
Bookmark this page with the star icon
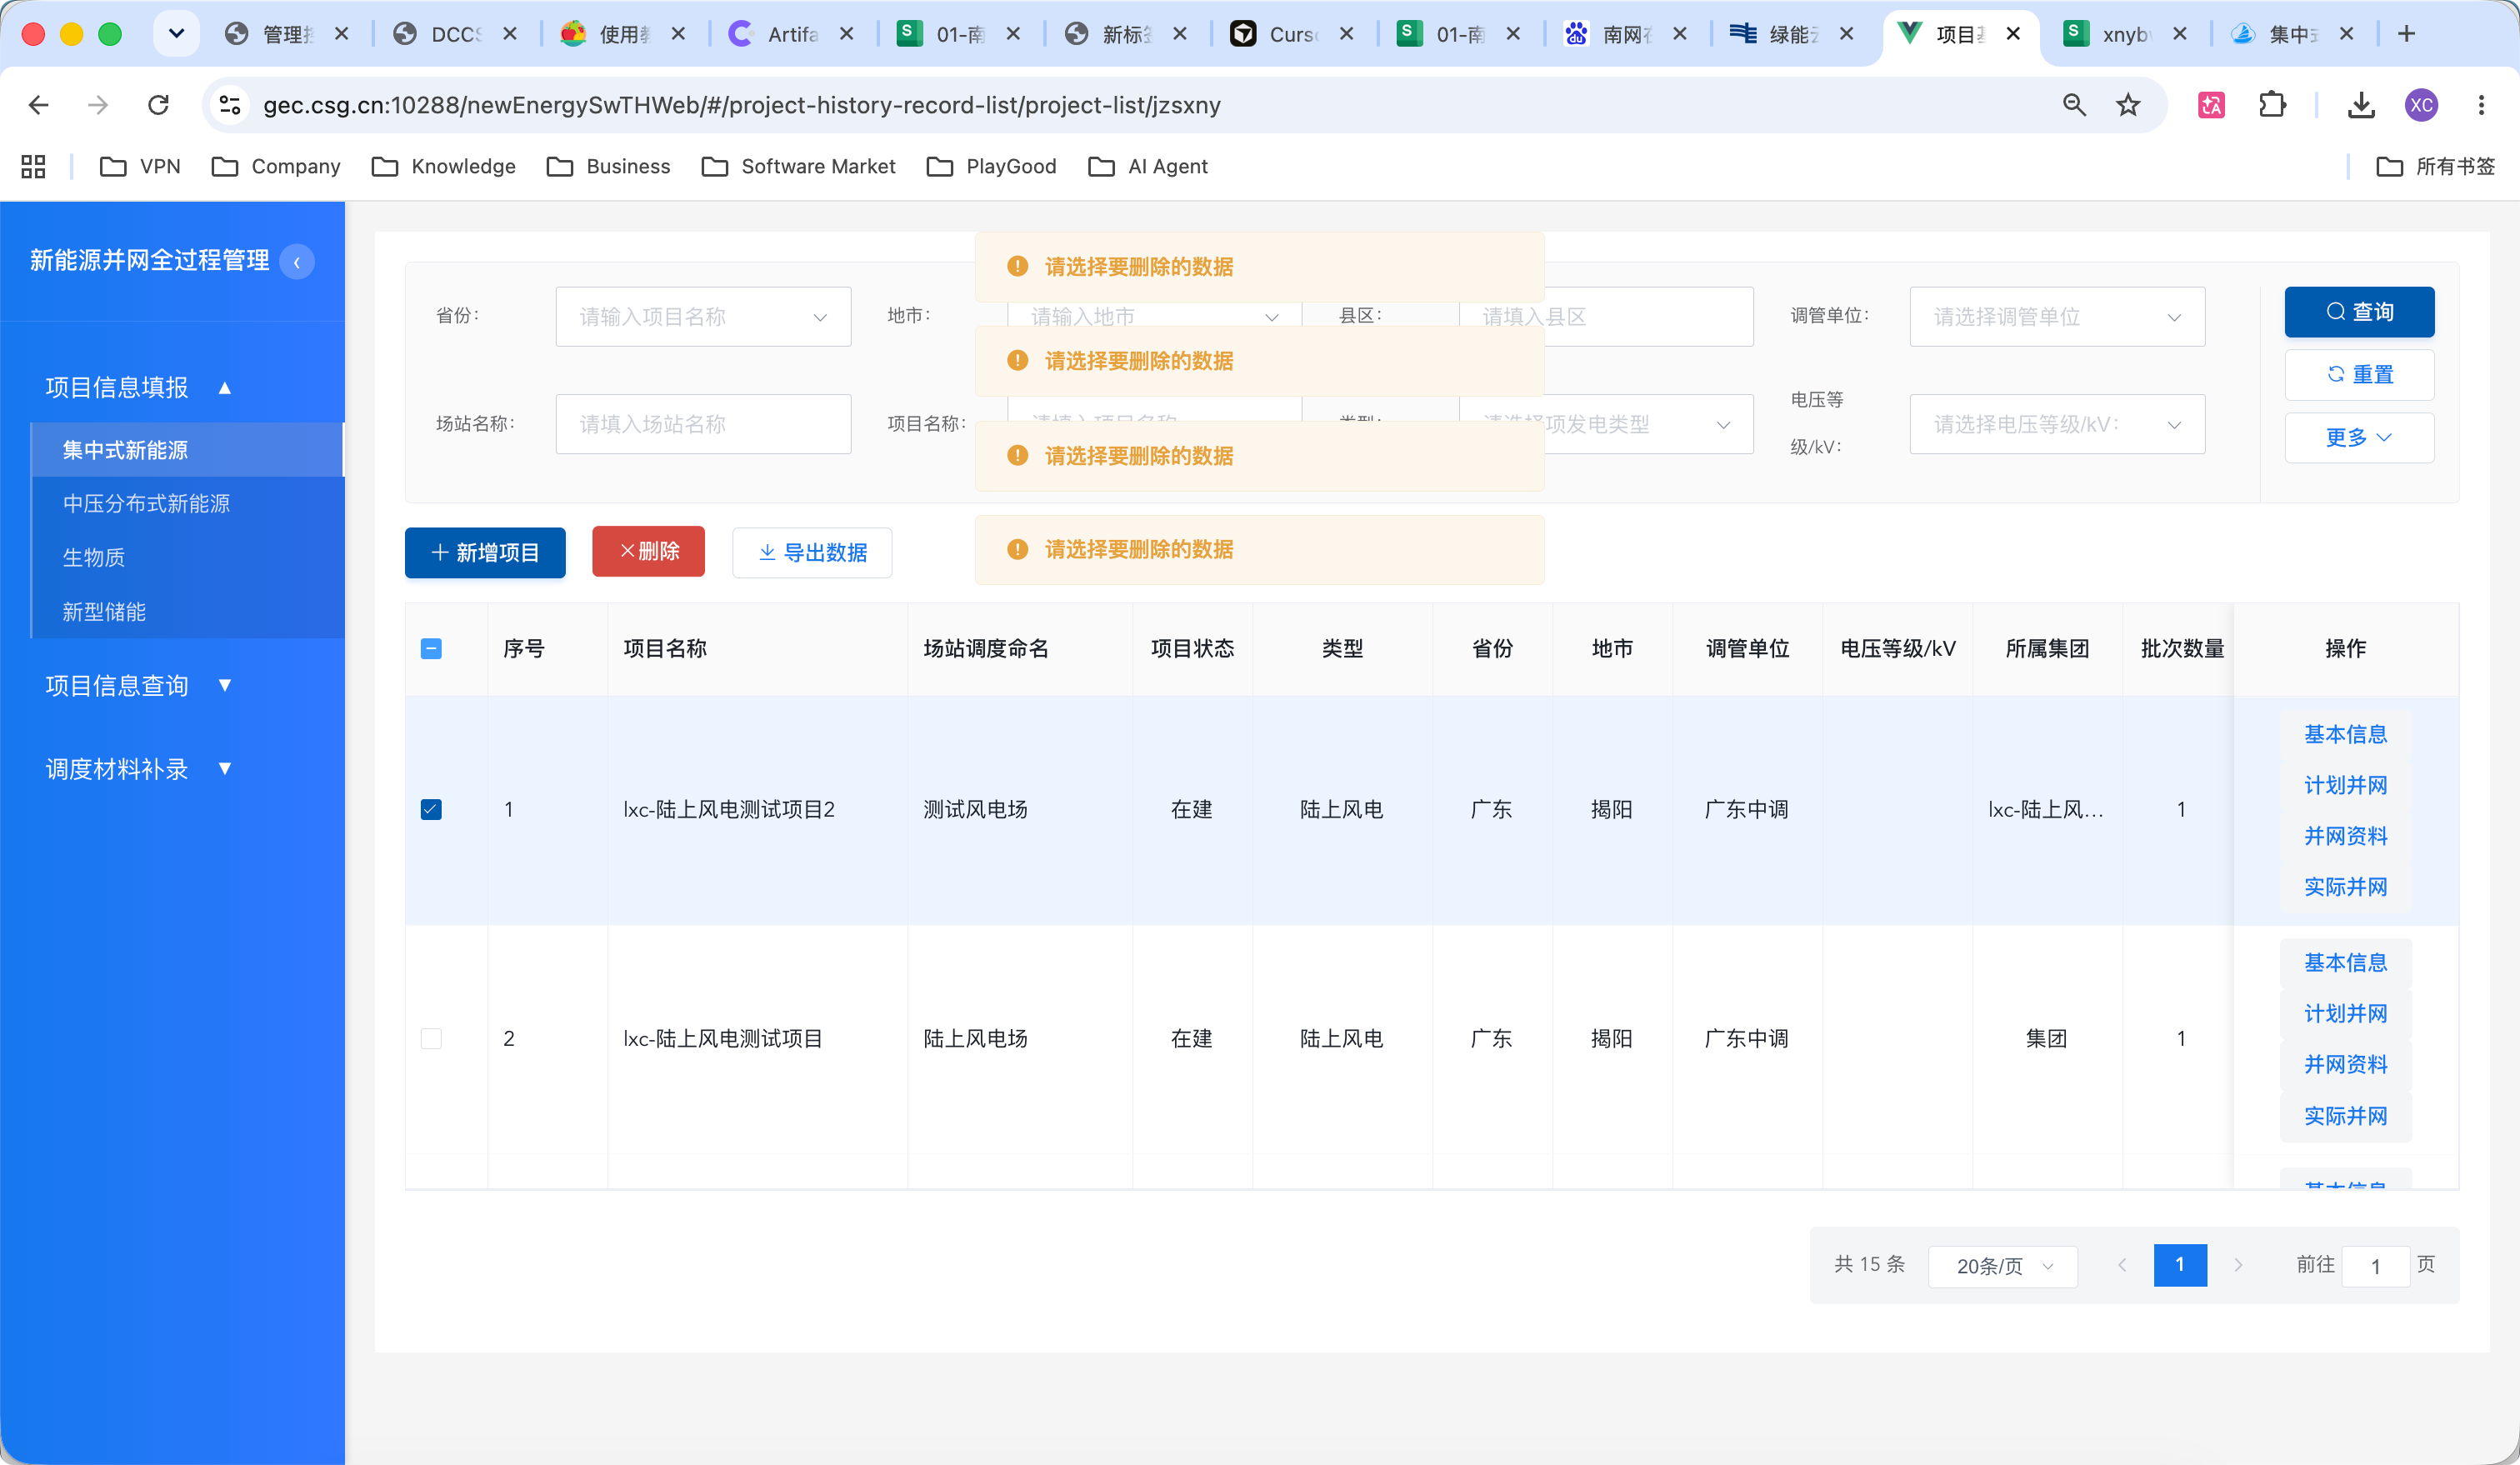2128,105
